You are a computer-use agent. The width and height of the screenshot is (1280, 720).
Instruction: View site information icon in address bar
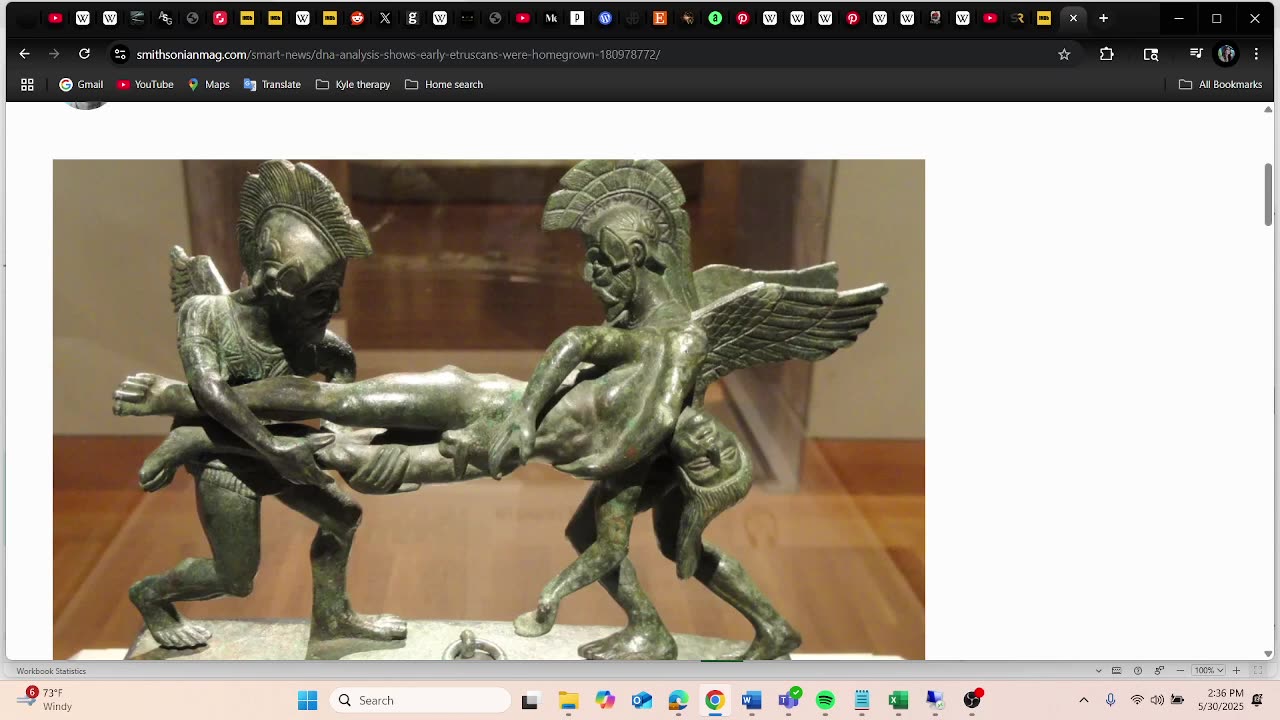click(x=119, y=54)
